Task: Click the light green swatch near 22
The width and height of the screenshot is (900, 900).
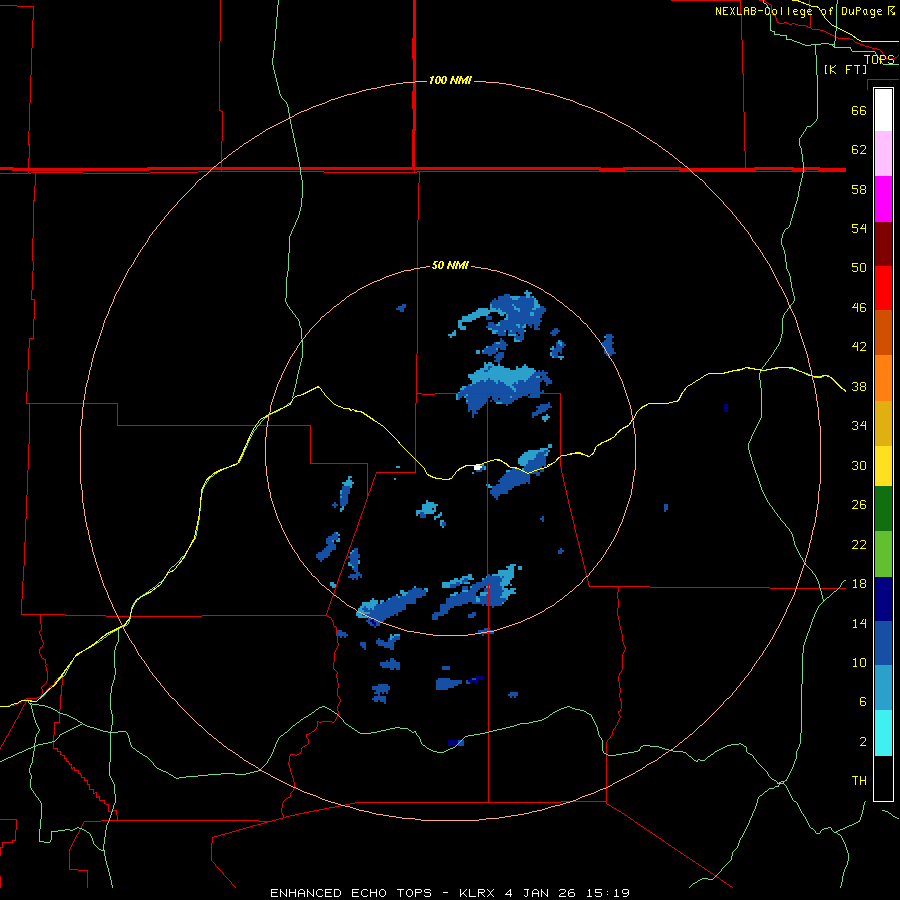Action: (883, 554)
